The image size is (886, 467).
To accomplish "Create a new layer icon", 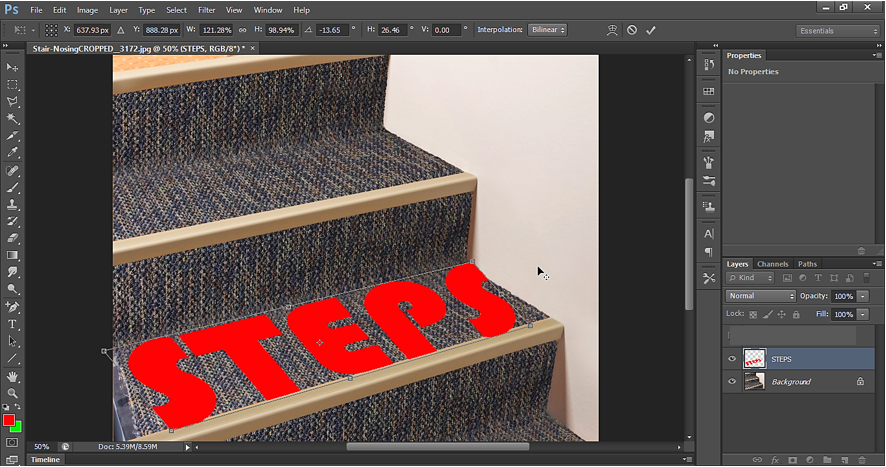I will (x=845, y=460).
